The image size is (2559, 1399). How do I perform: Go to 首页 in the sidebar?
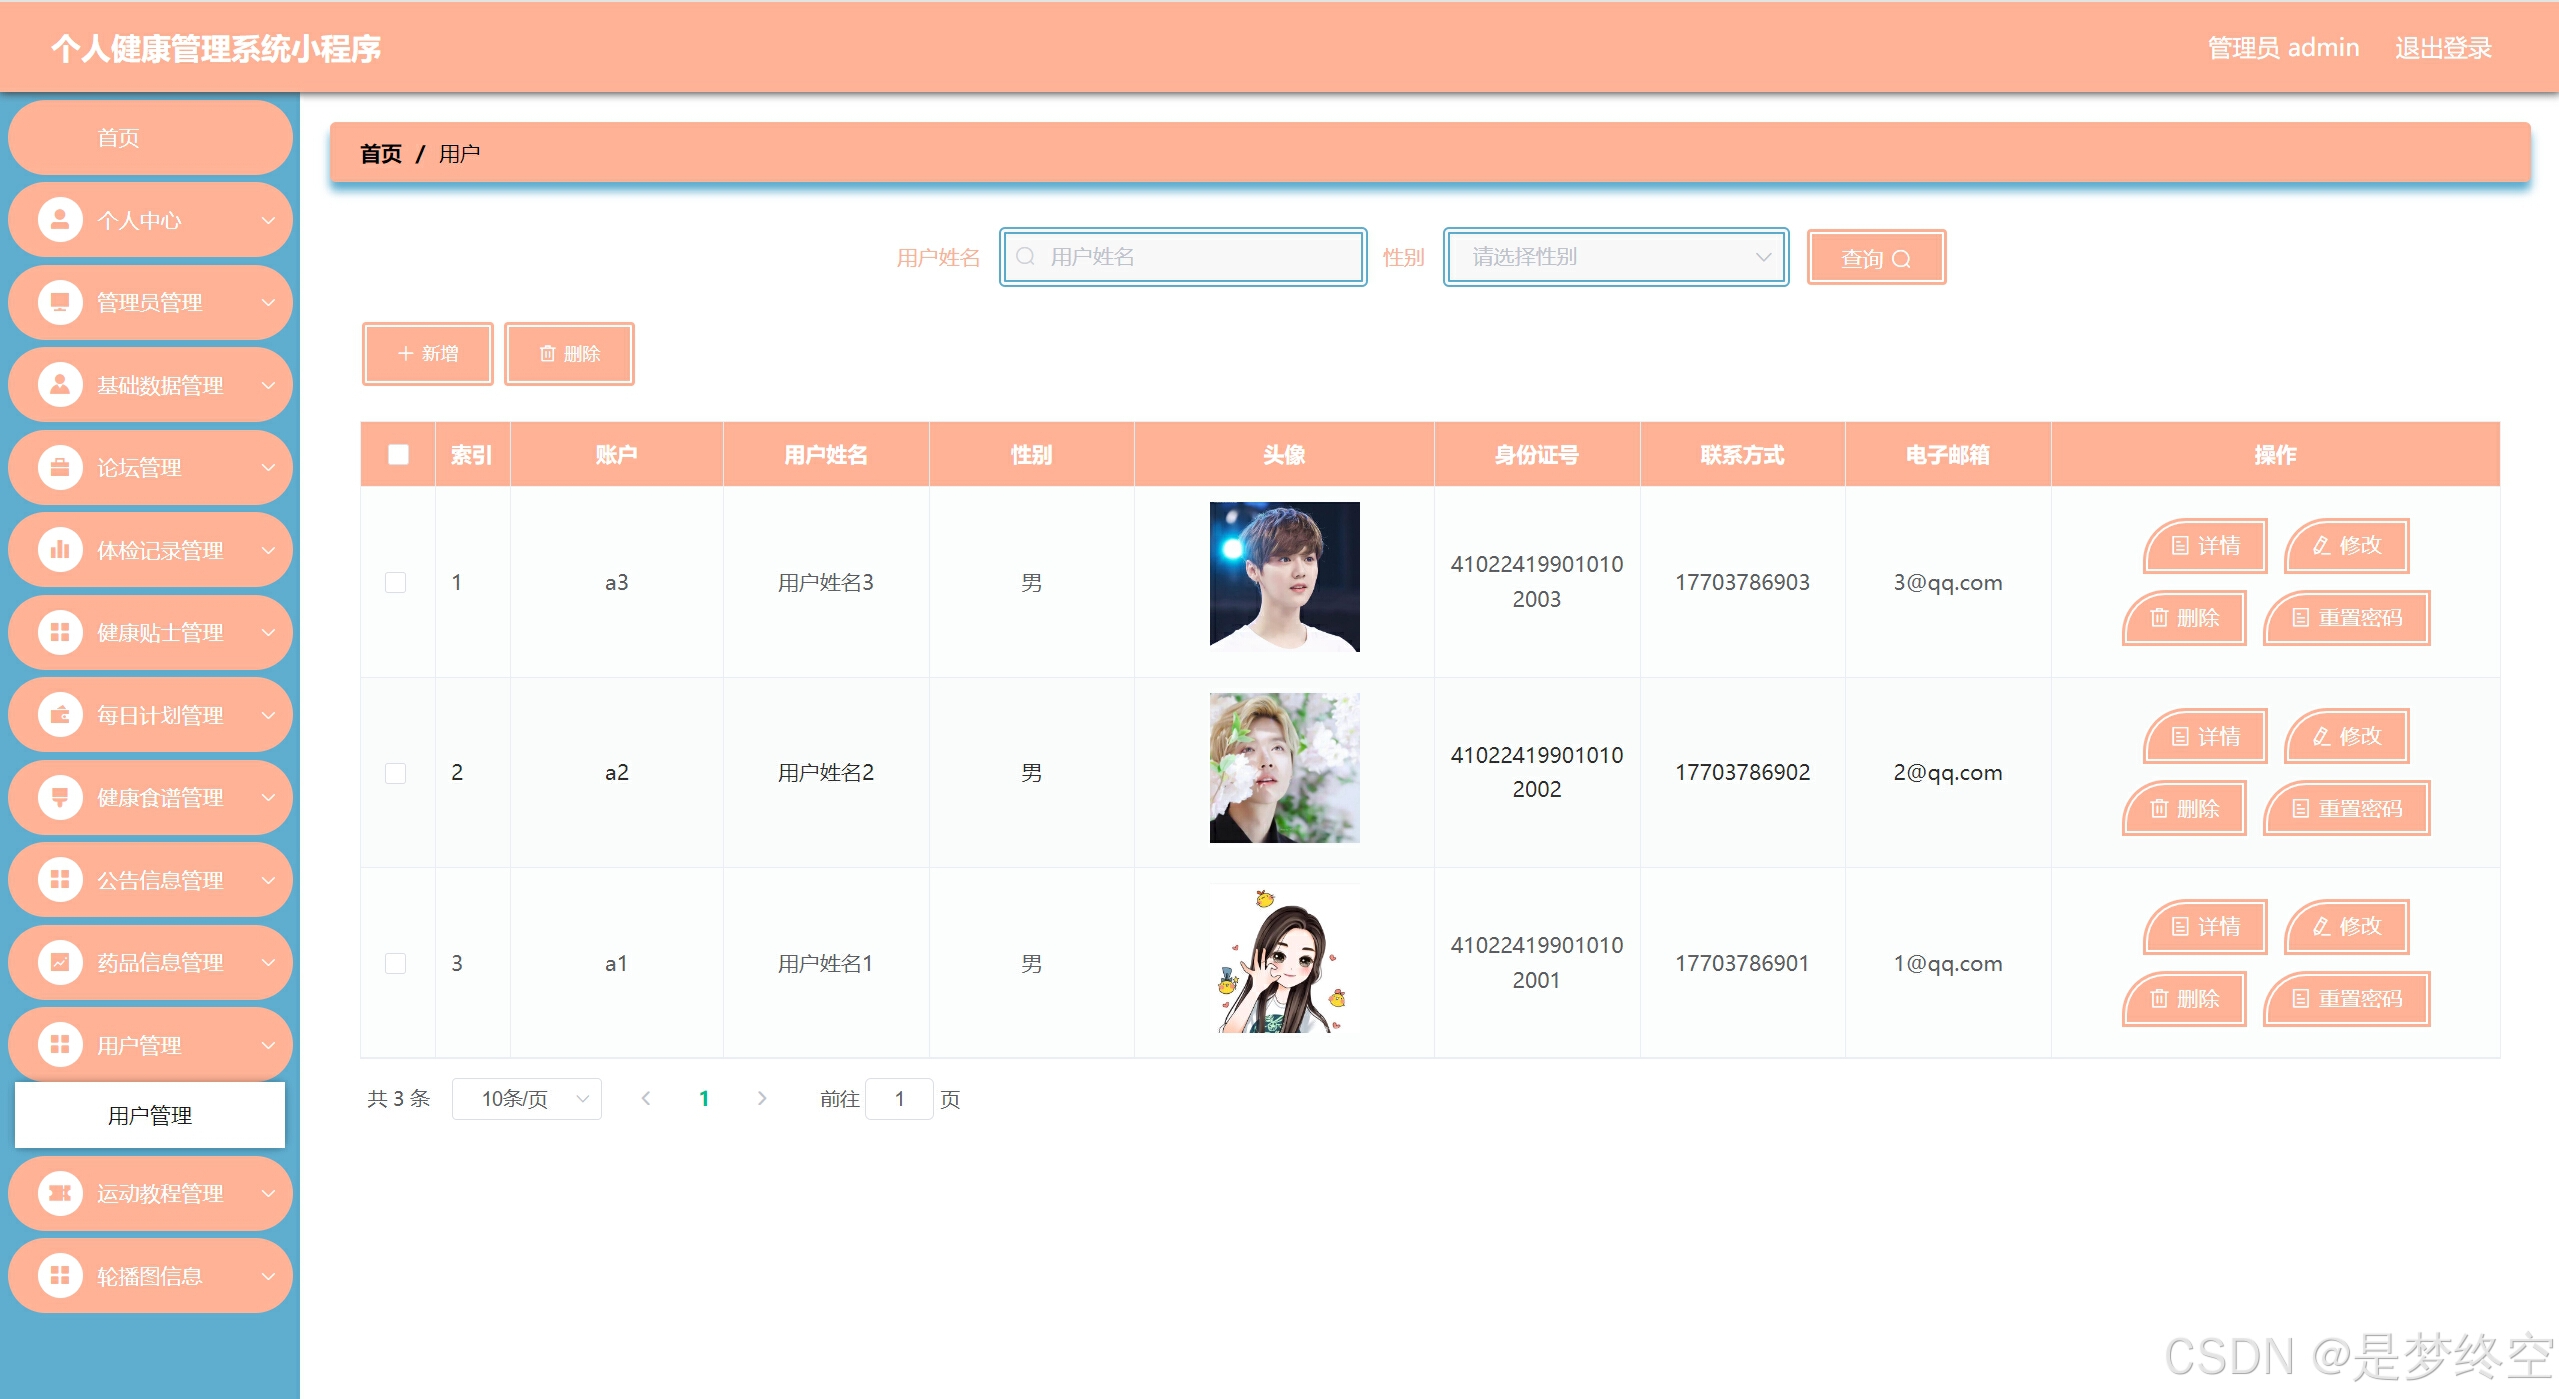pyautogui.click(x=150, y=138)
